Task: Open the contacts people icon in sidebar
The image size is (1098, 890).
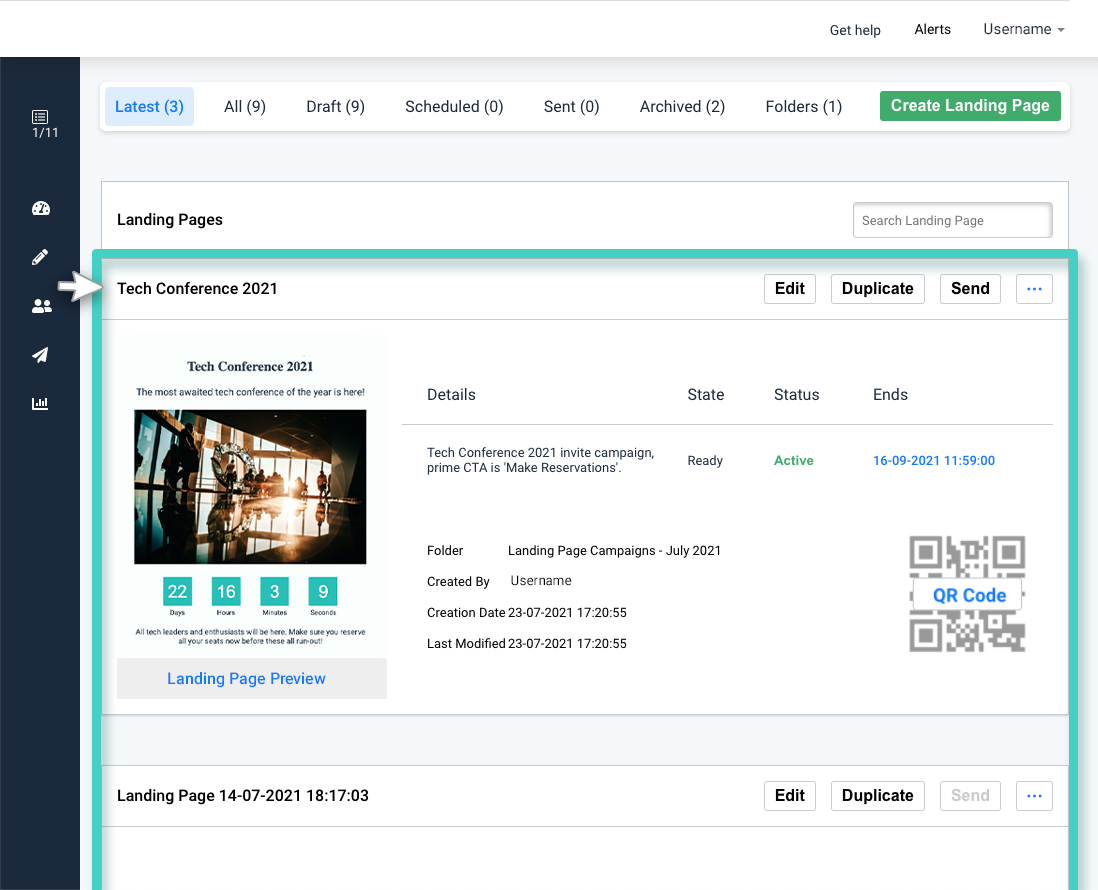Action: (41, 306)
